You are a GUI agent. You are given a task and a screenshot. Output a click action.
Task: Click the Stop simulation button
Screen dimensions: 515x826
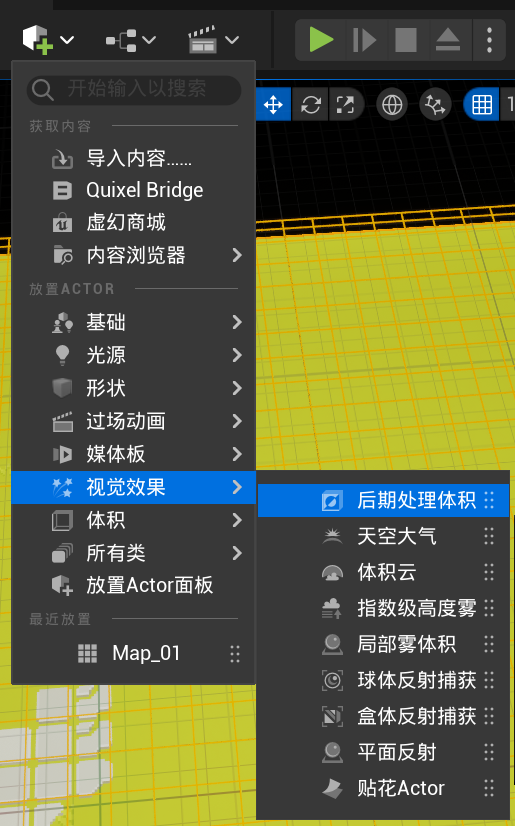click(405, 40)
